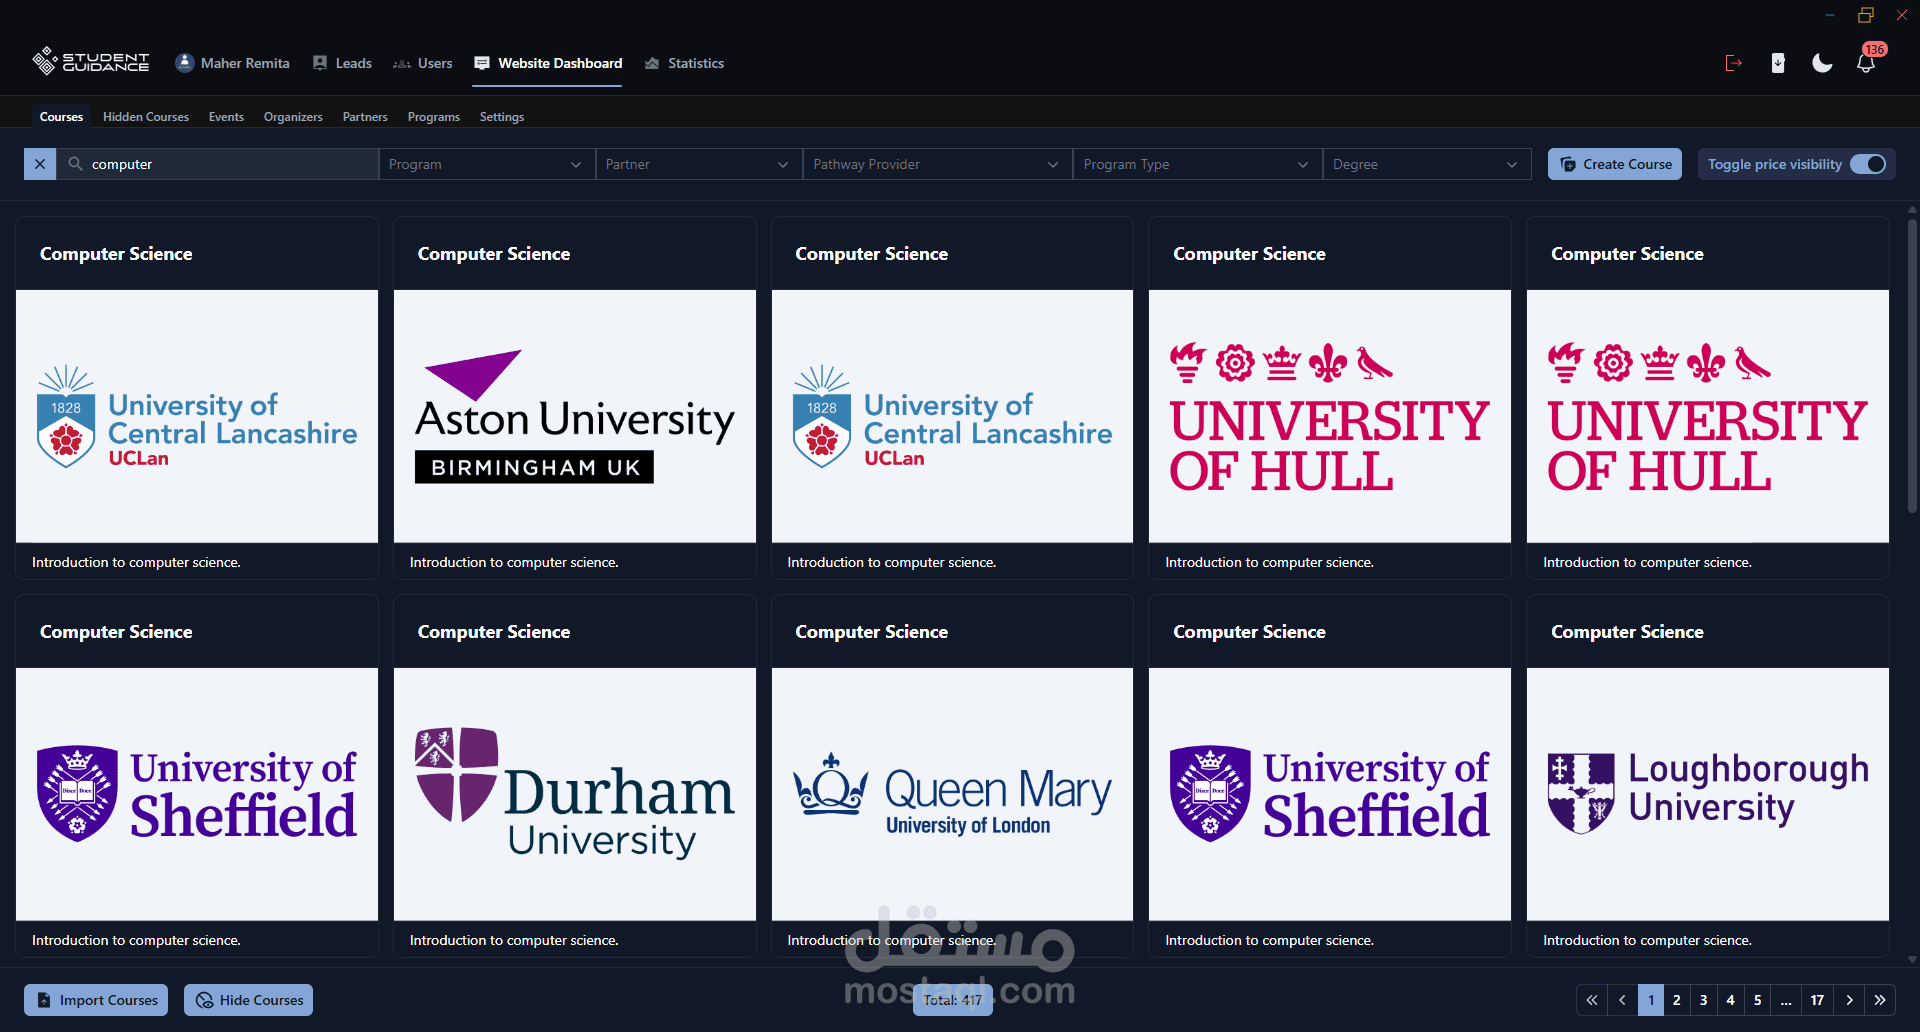
Task: Switch to the Partners tab
Action: click(x=365, y=117)
